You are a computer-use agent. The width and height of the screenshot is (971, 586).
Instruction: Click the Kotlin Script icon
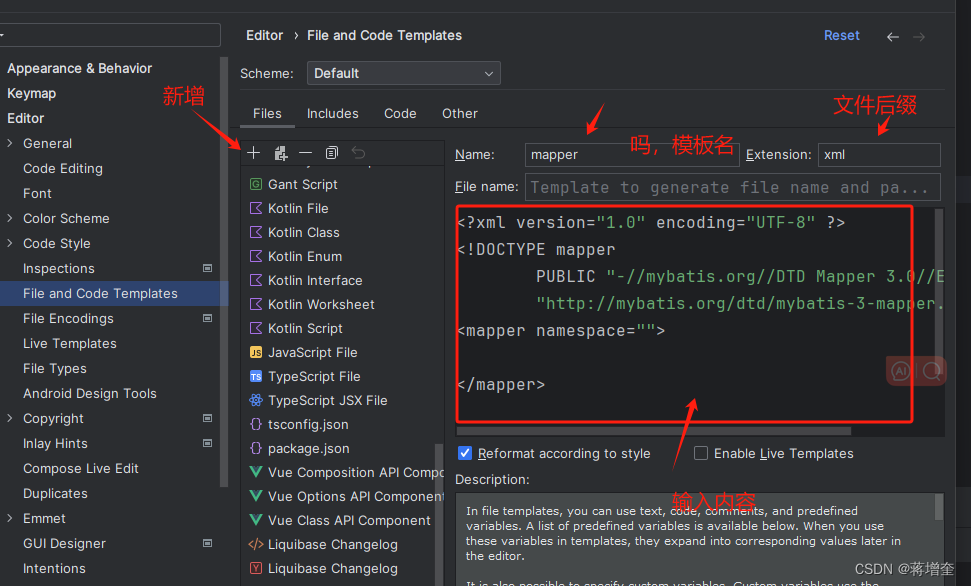256,328
